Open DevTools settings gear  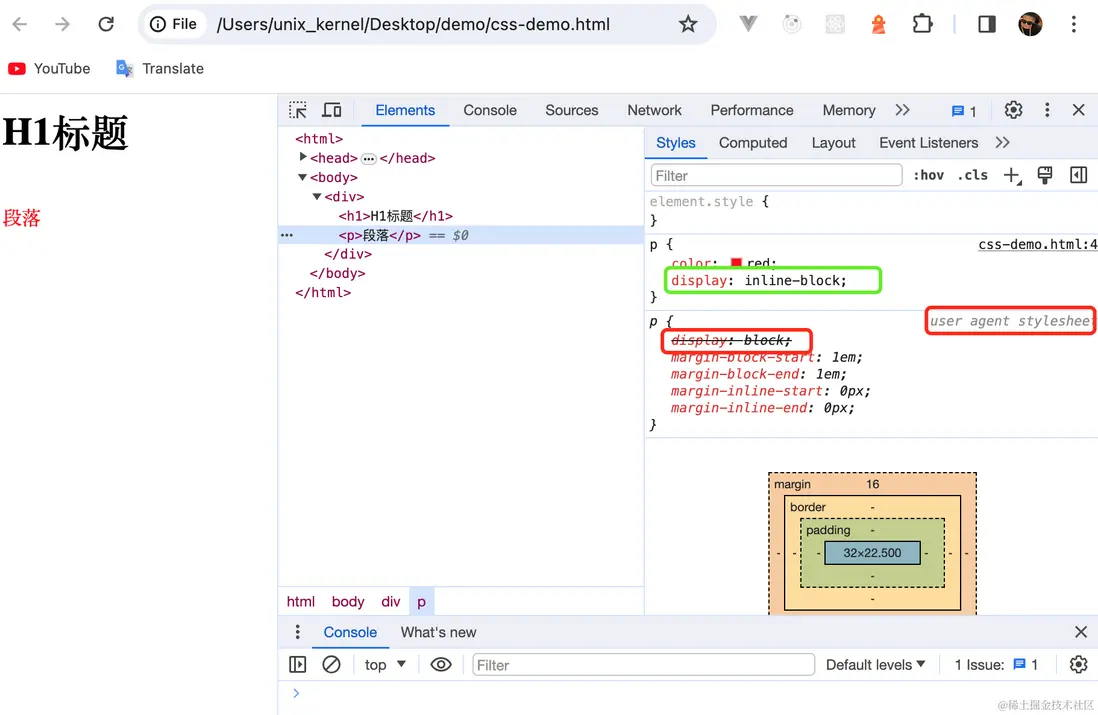click(x=1013, y=110)
